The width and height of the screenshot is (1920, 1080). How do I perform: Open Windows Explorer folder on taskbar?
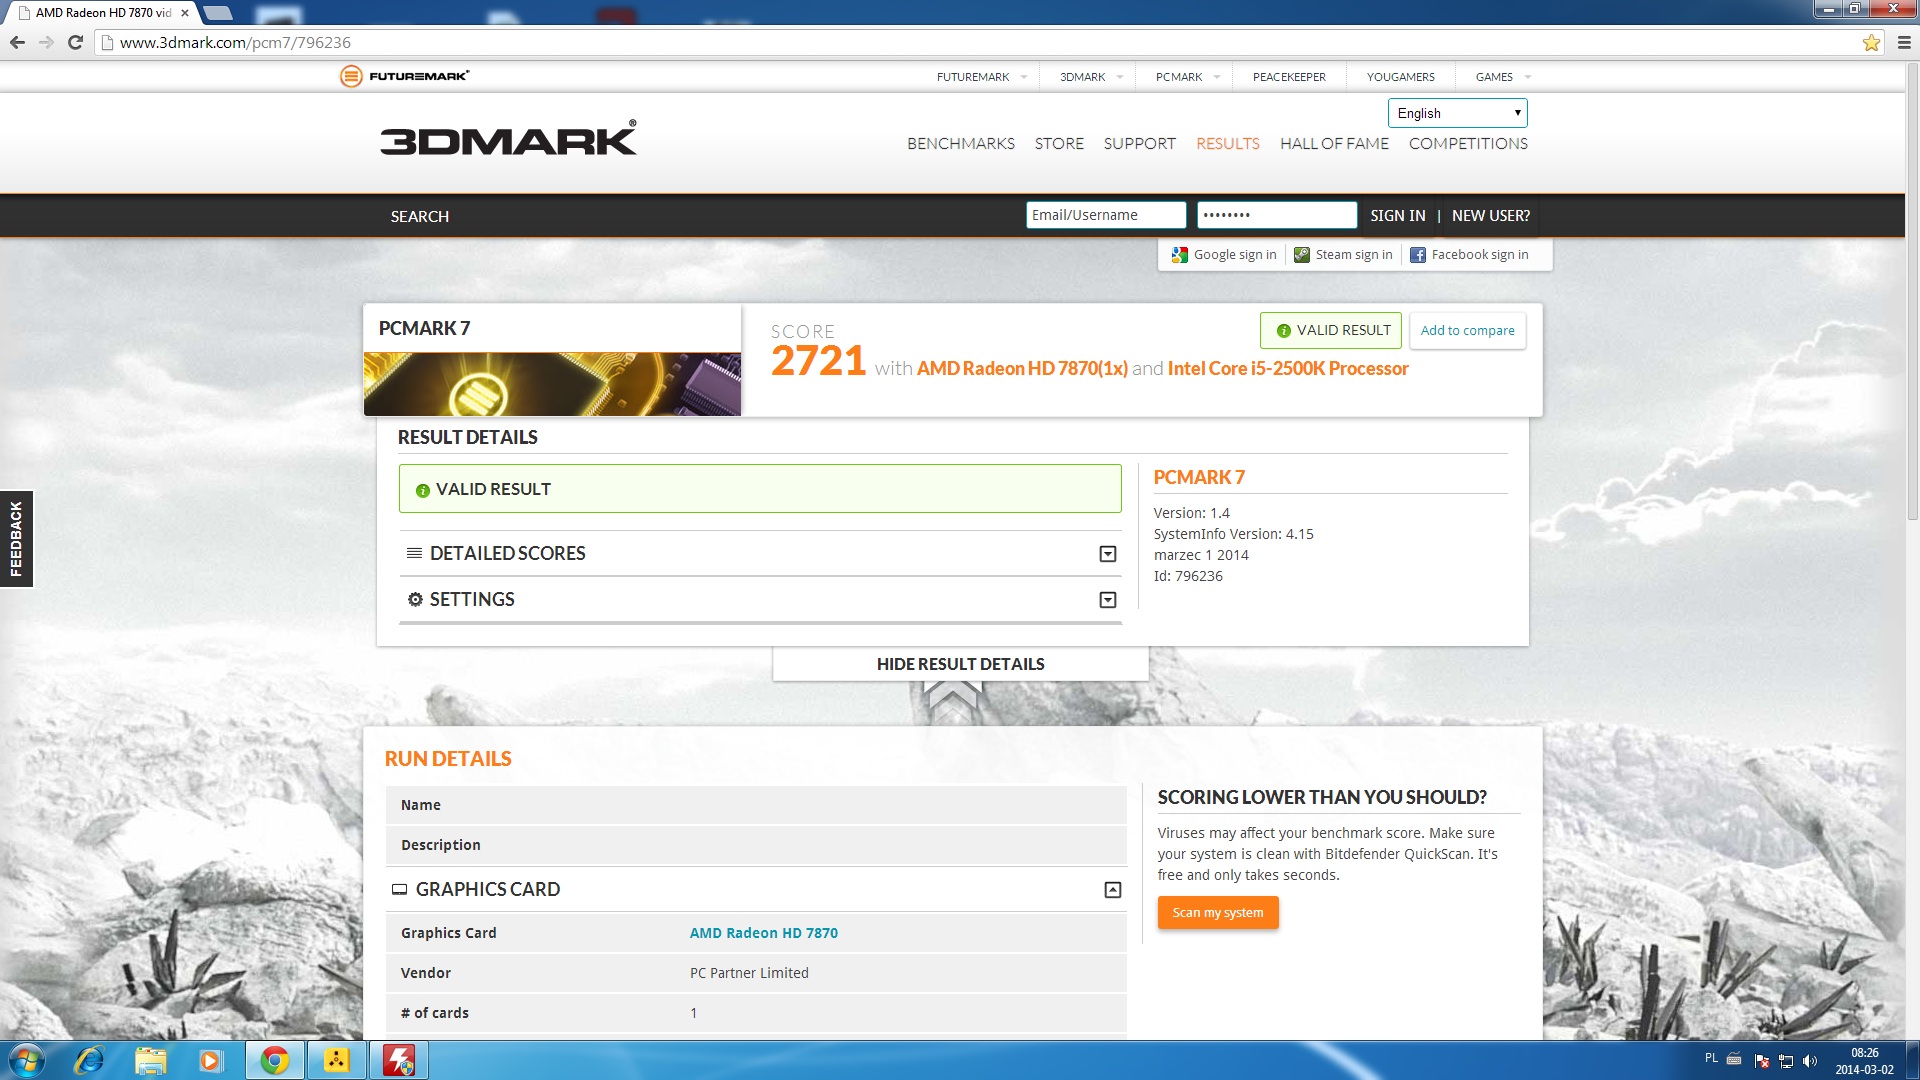click(150, 1060)
